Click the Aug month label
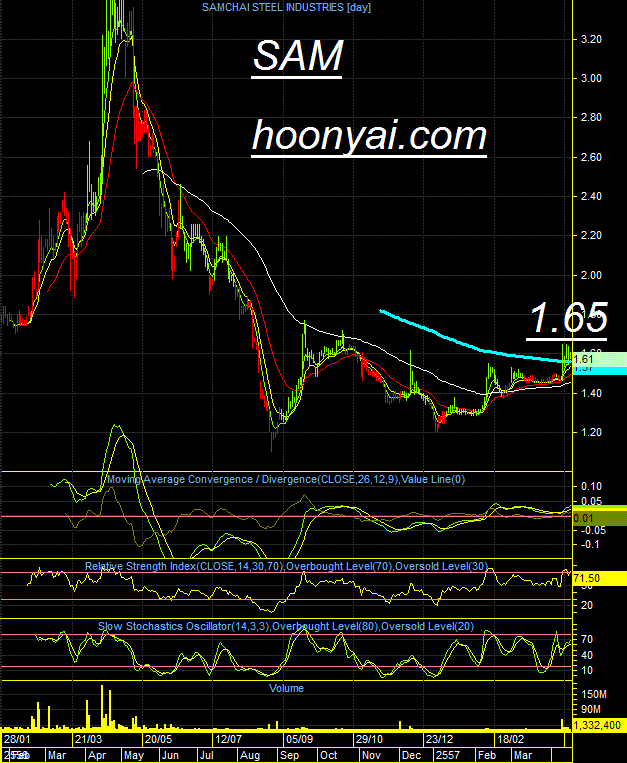This screenshot has width=627, height=763. click(x=250, y=756)
